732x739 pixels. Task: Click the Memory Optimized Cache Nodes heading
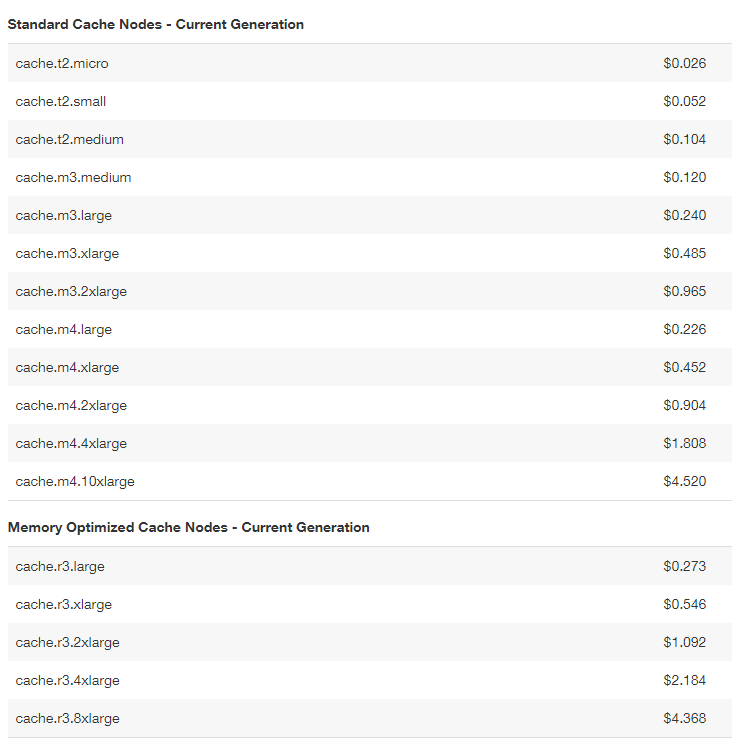[x=189, y=527]
